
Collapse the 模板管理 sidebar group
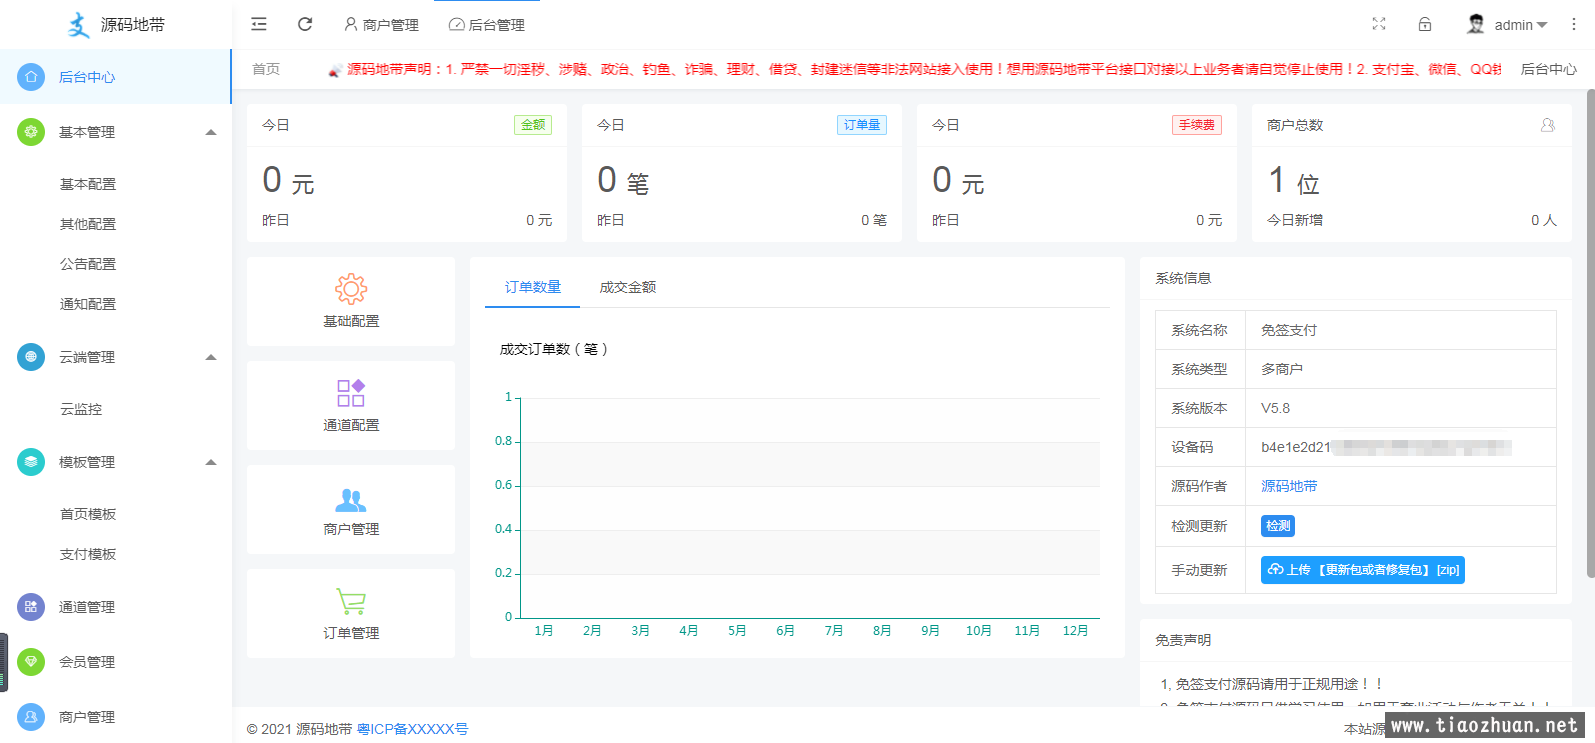click(x=210, y=462)
